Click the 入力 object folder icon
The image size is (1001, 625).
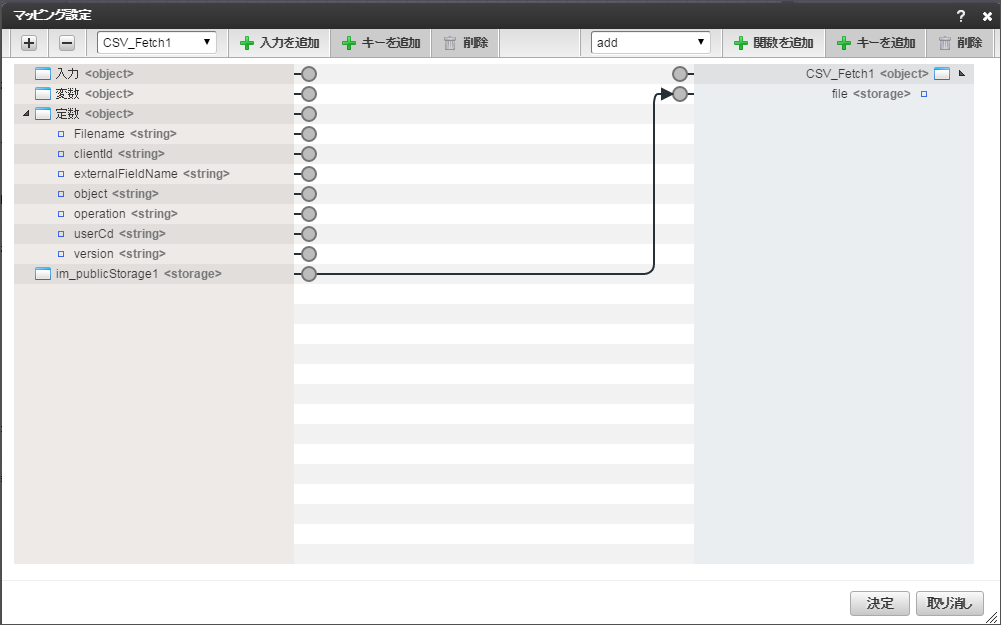coord(43,74)
